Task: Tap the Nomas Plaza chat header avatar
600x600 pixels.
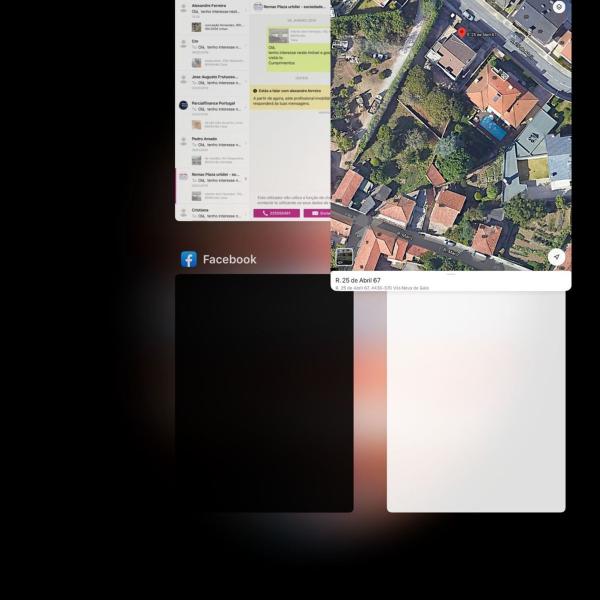Action: 257,6
